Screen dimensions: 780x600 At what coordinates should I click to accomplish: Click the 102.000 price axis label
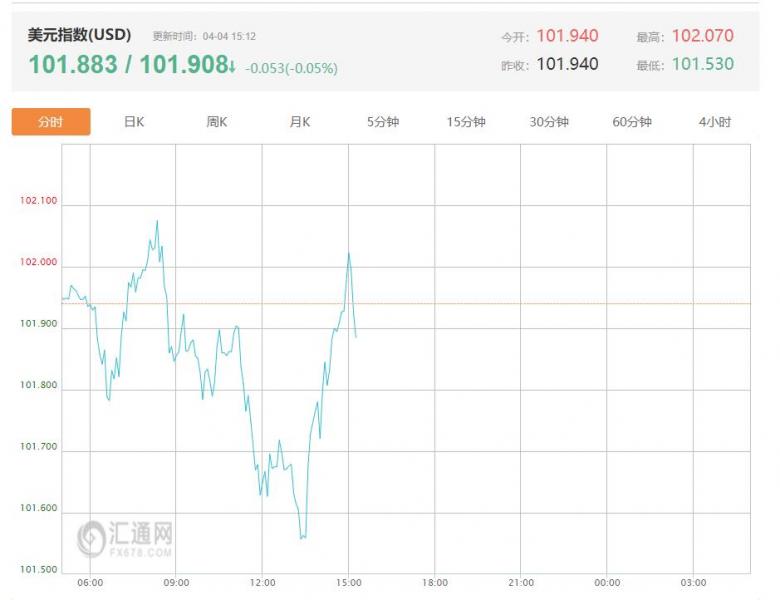[39, 263]
